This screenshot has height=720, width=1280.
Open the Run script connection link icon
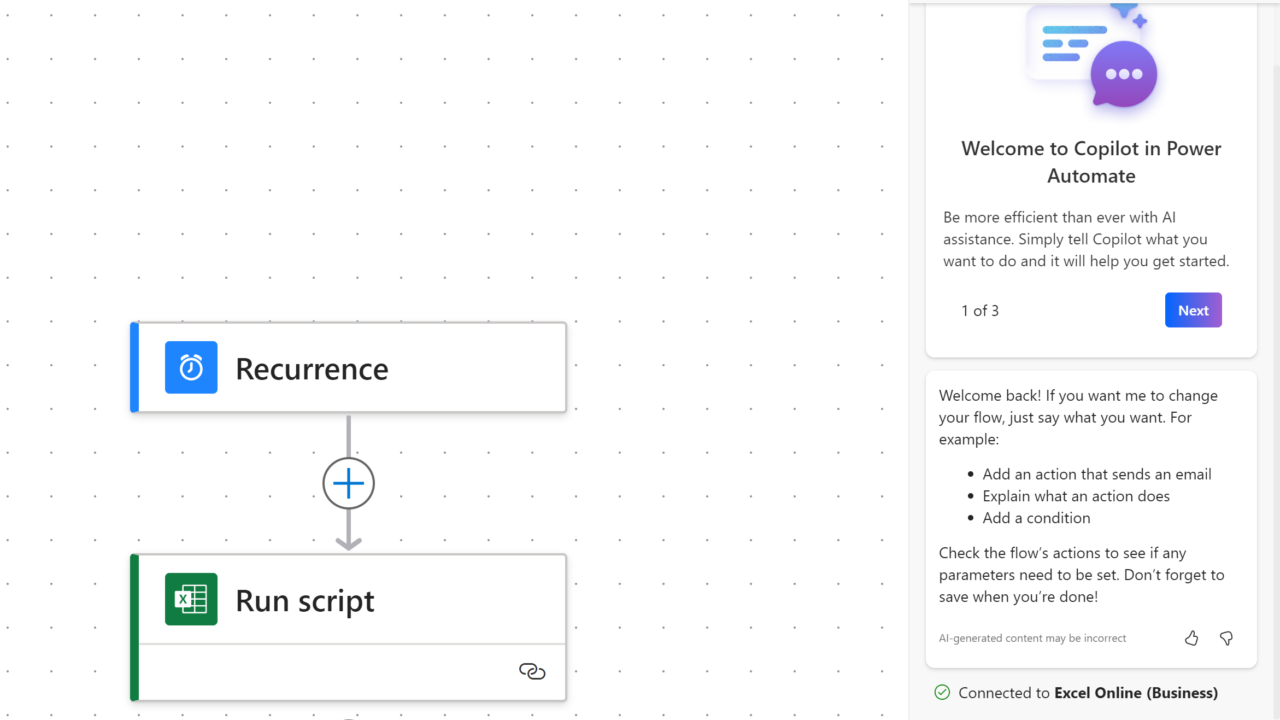pos(532,671)
